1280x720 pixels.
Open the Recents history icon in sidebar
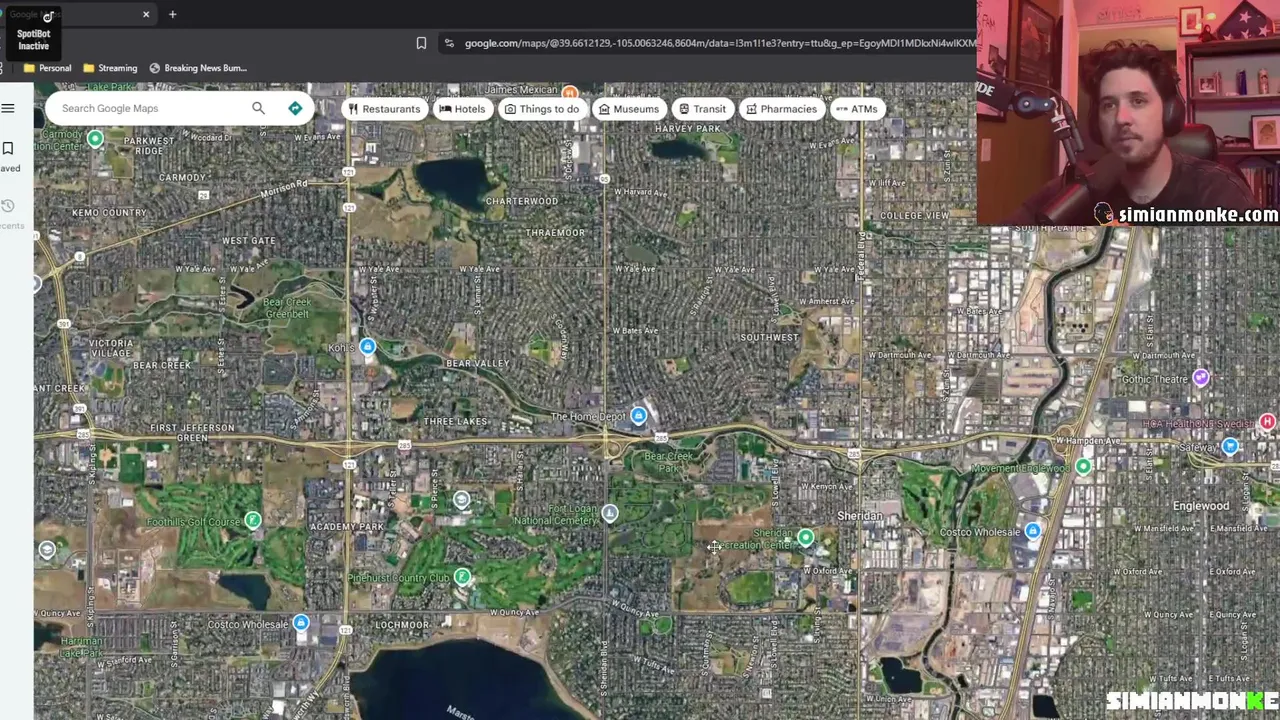(x=8, y=206)
